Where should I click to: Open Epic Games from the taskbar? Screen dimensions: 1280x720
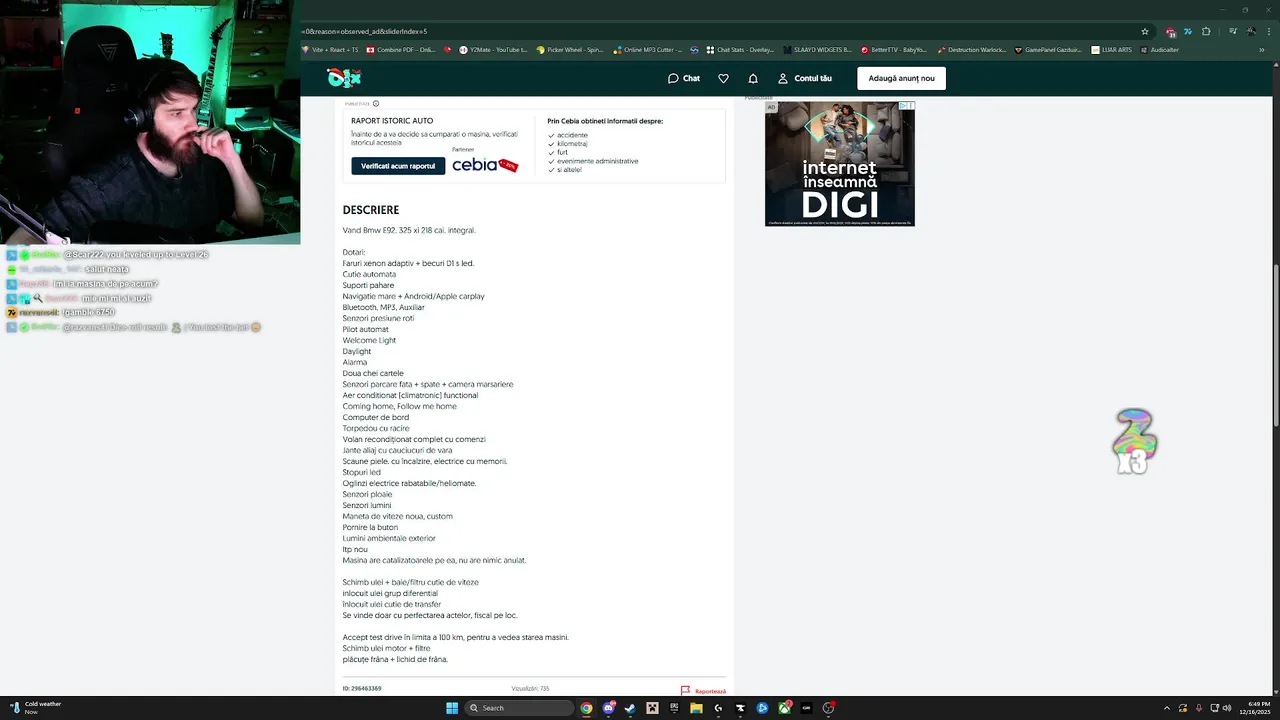click(x=674, y=708)
